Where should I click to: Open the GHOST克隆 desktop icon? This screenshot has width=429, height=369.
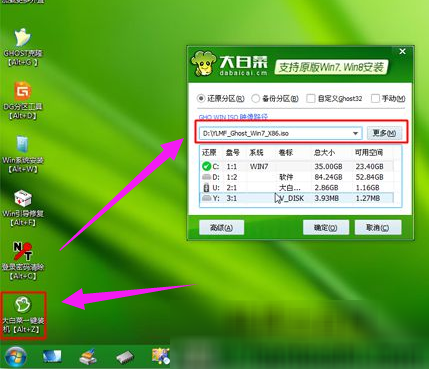23,46
